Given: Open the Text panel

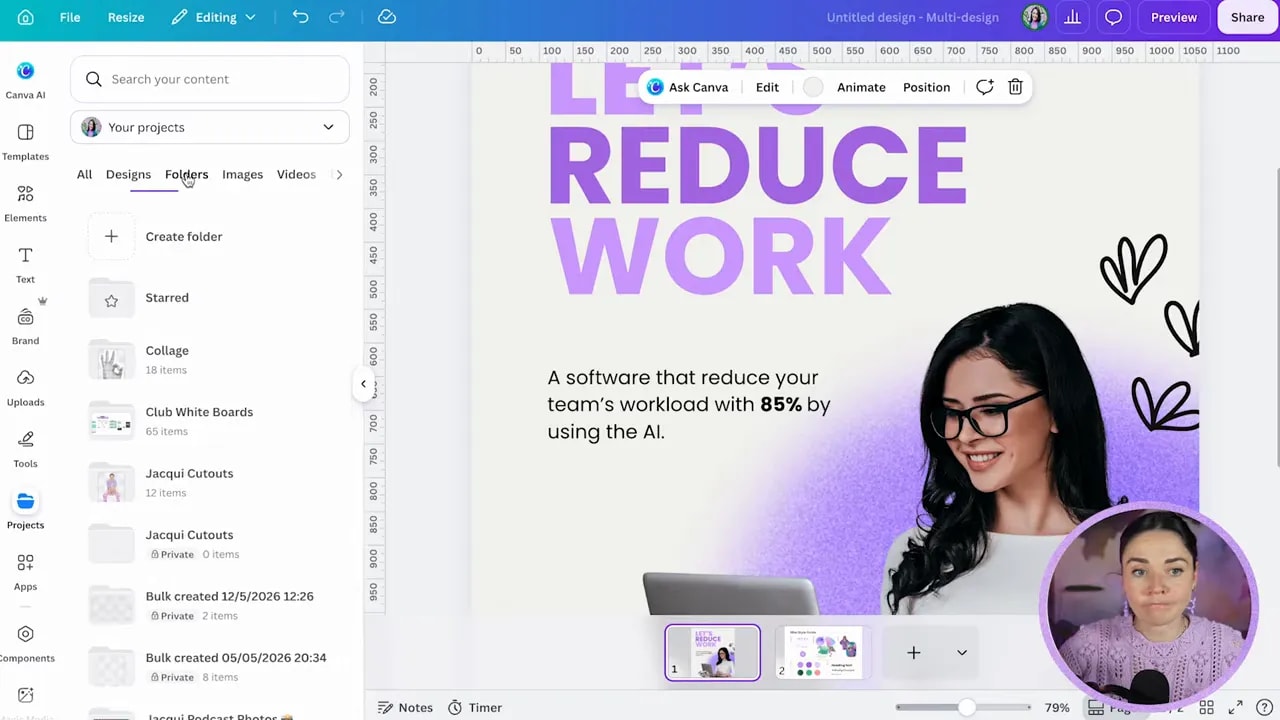Looking at the screenshot, I should (x=25, y=265).
